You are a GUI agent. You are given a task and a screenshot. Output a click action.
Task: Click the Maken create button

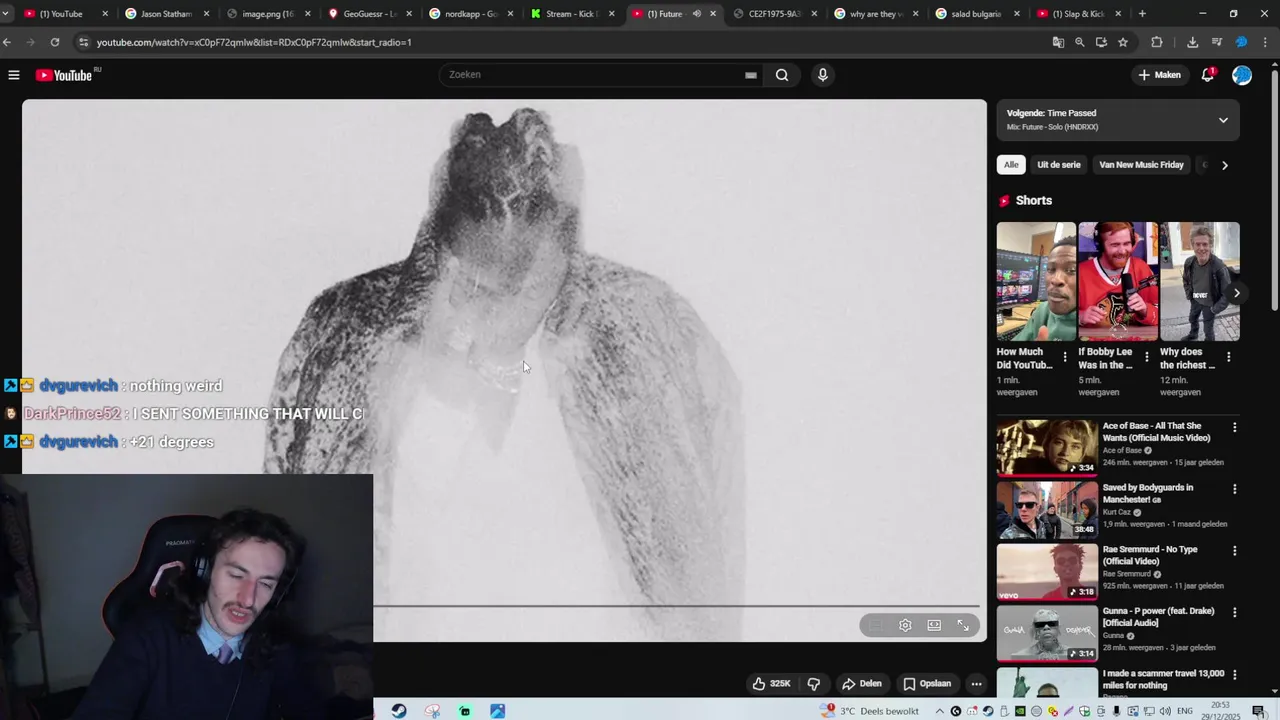click(1160, 75)
